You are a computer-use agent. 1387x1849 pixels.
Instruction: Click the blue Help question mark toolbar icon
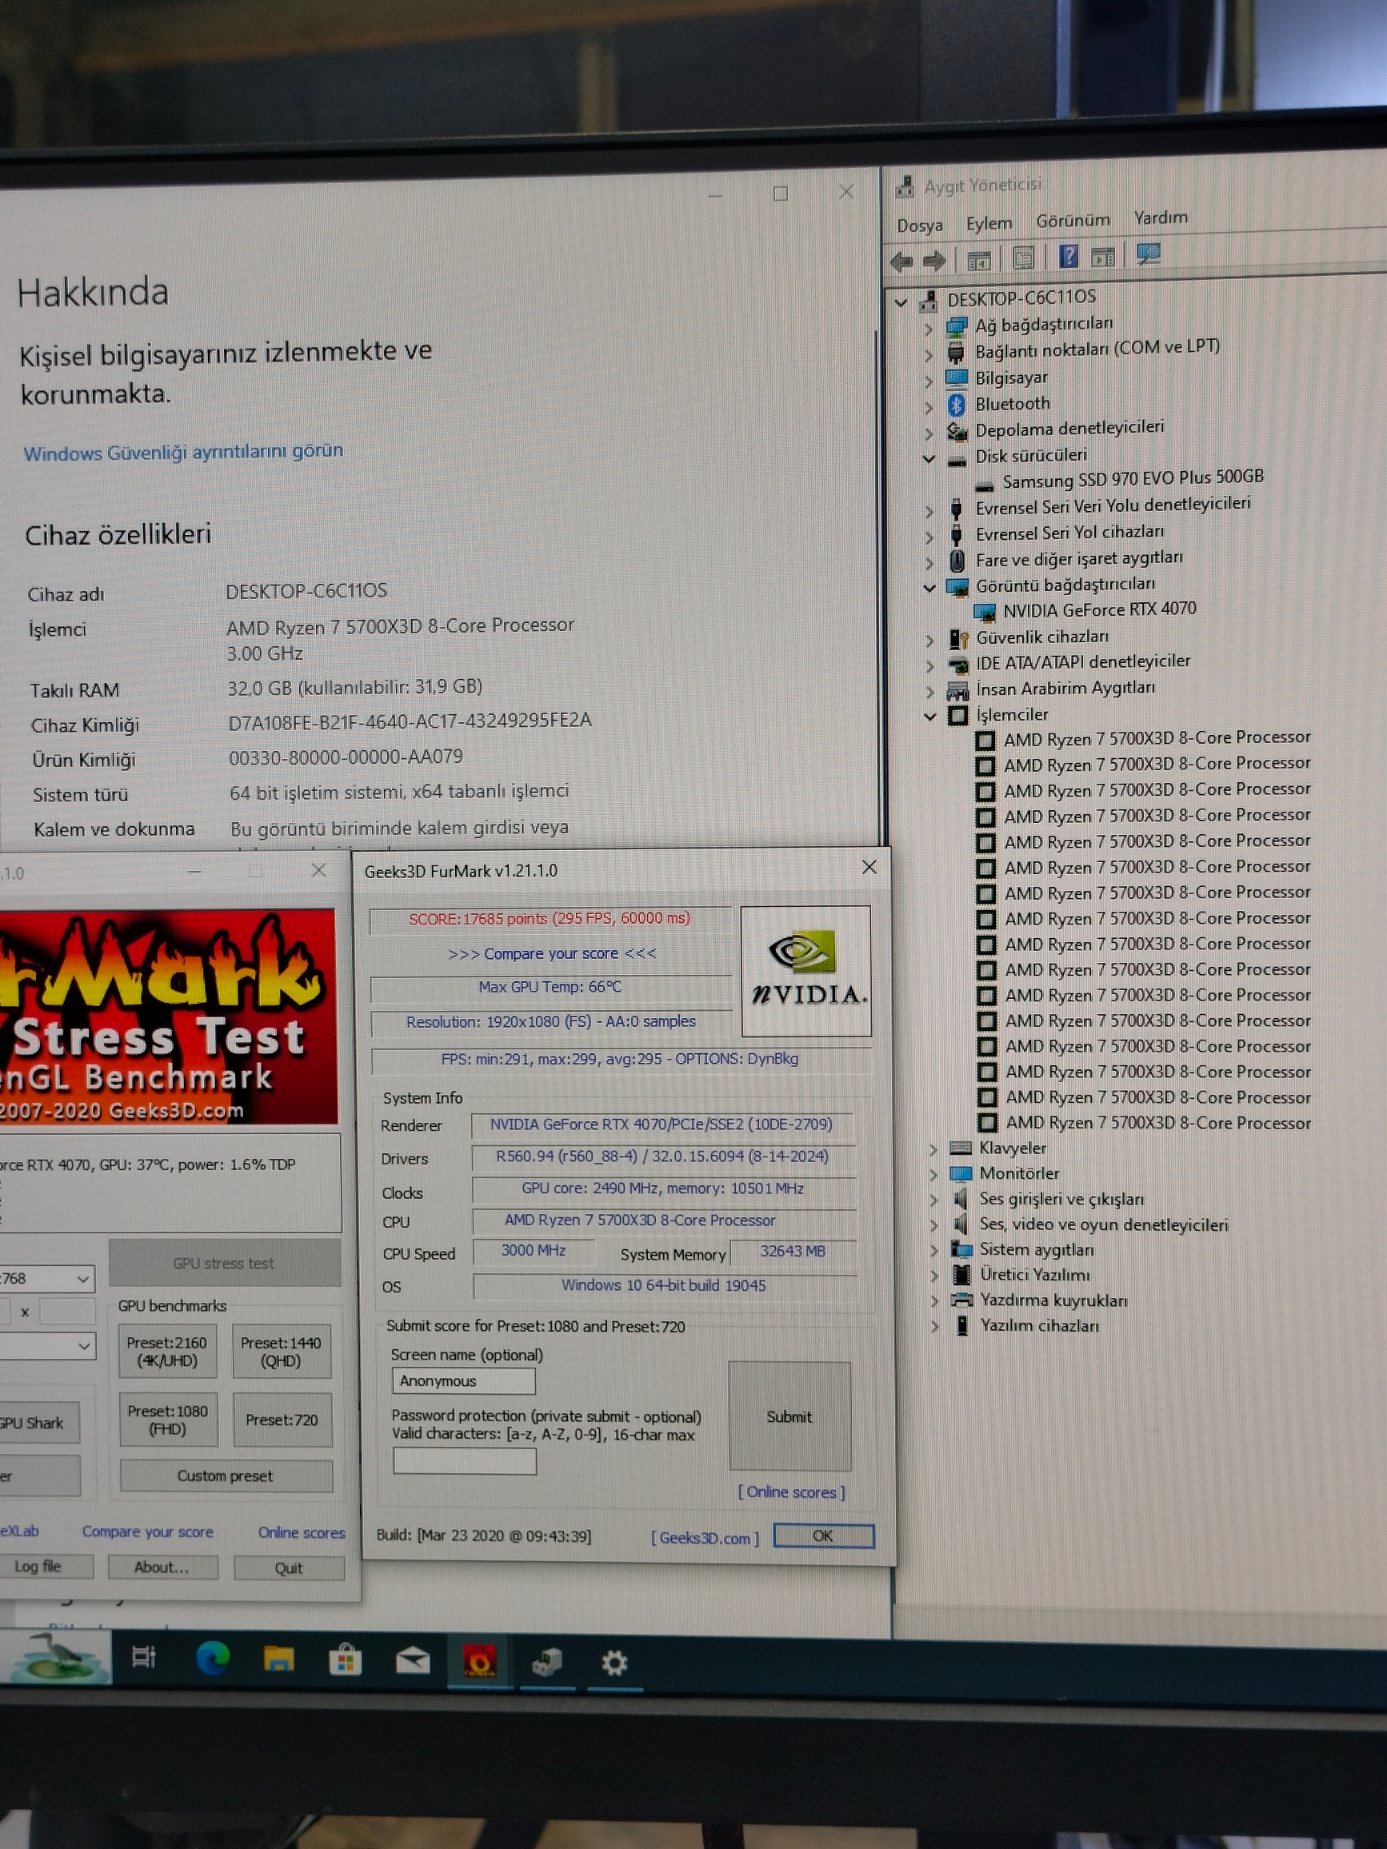(x=1068, y=256)
